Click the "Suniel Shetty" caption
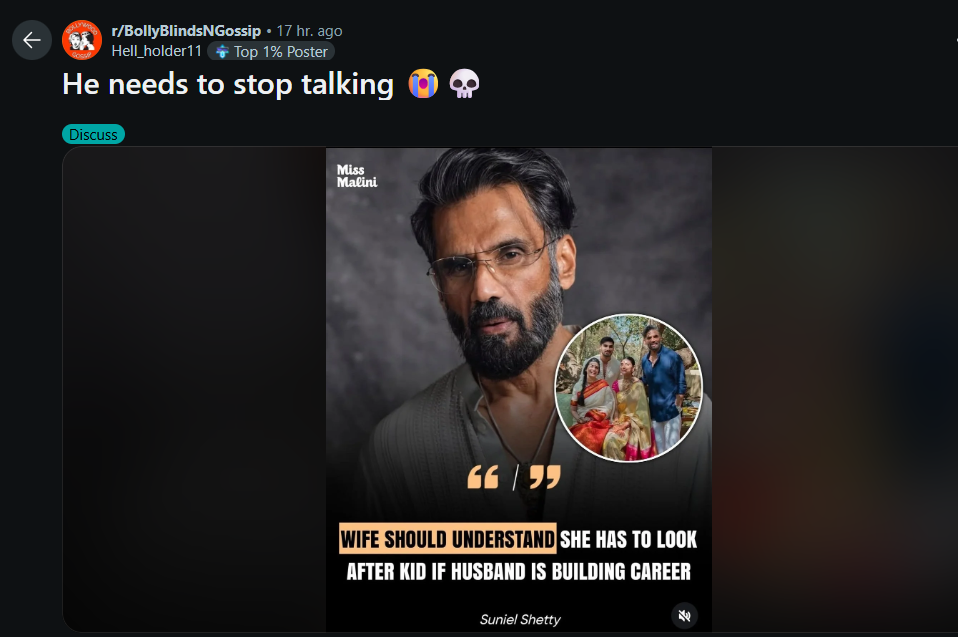 point(518,619)
